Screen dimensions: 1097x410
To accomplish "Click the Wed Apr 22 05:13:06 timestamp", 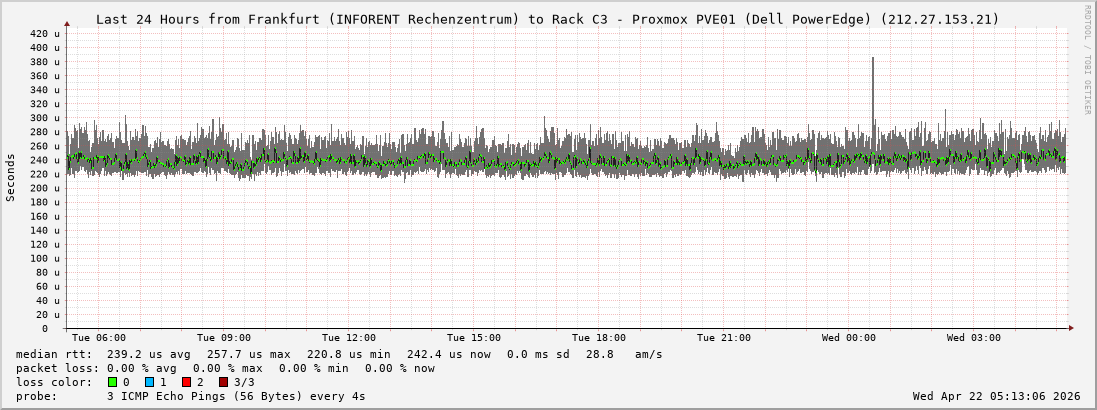I will pyautogui.click(x=996, y=396).
